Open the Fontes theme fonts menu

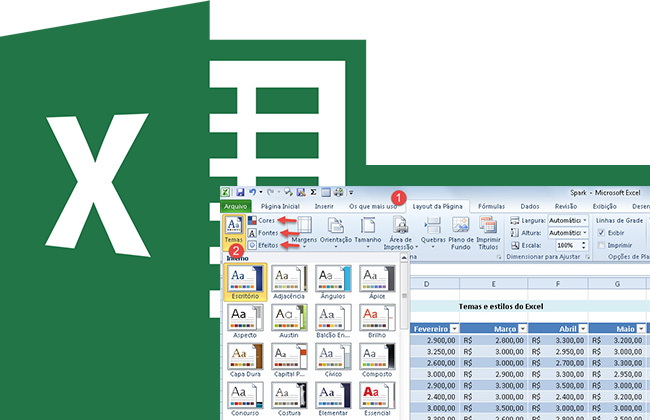coord(263,233)
